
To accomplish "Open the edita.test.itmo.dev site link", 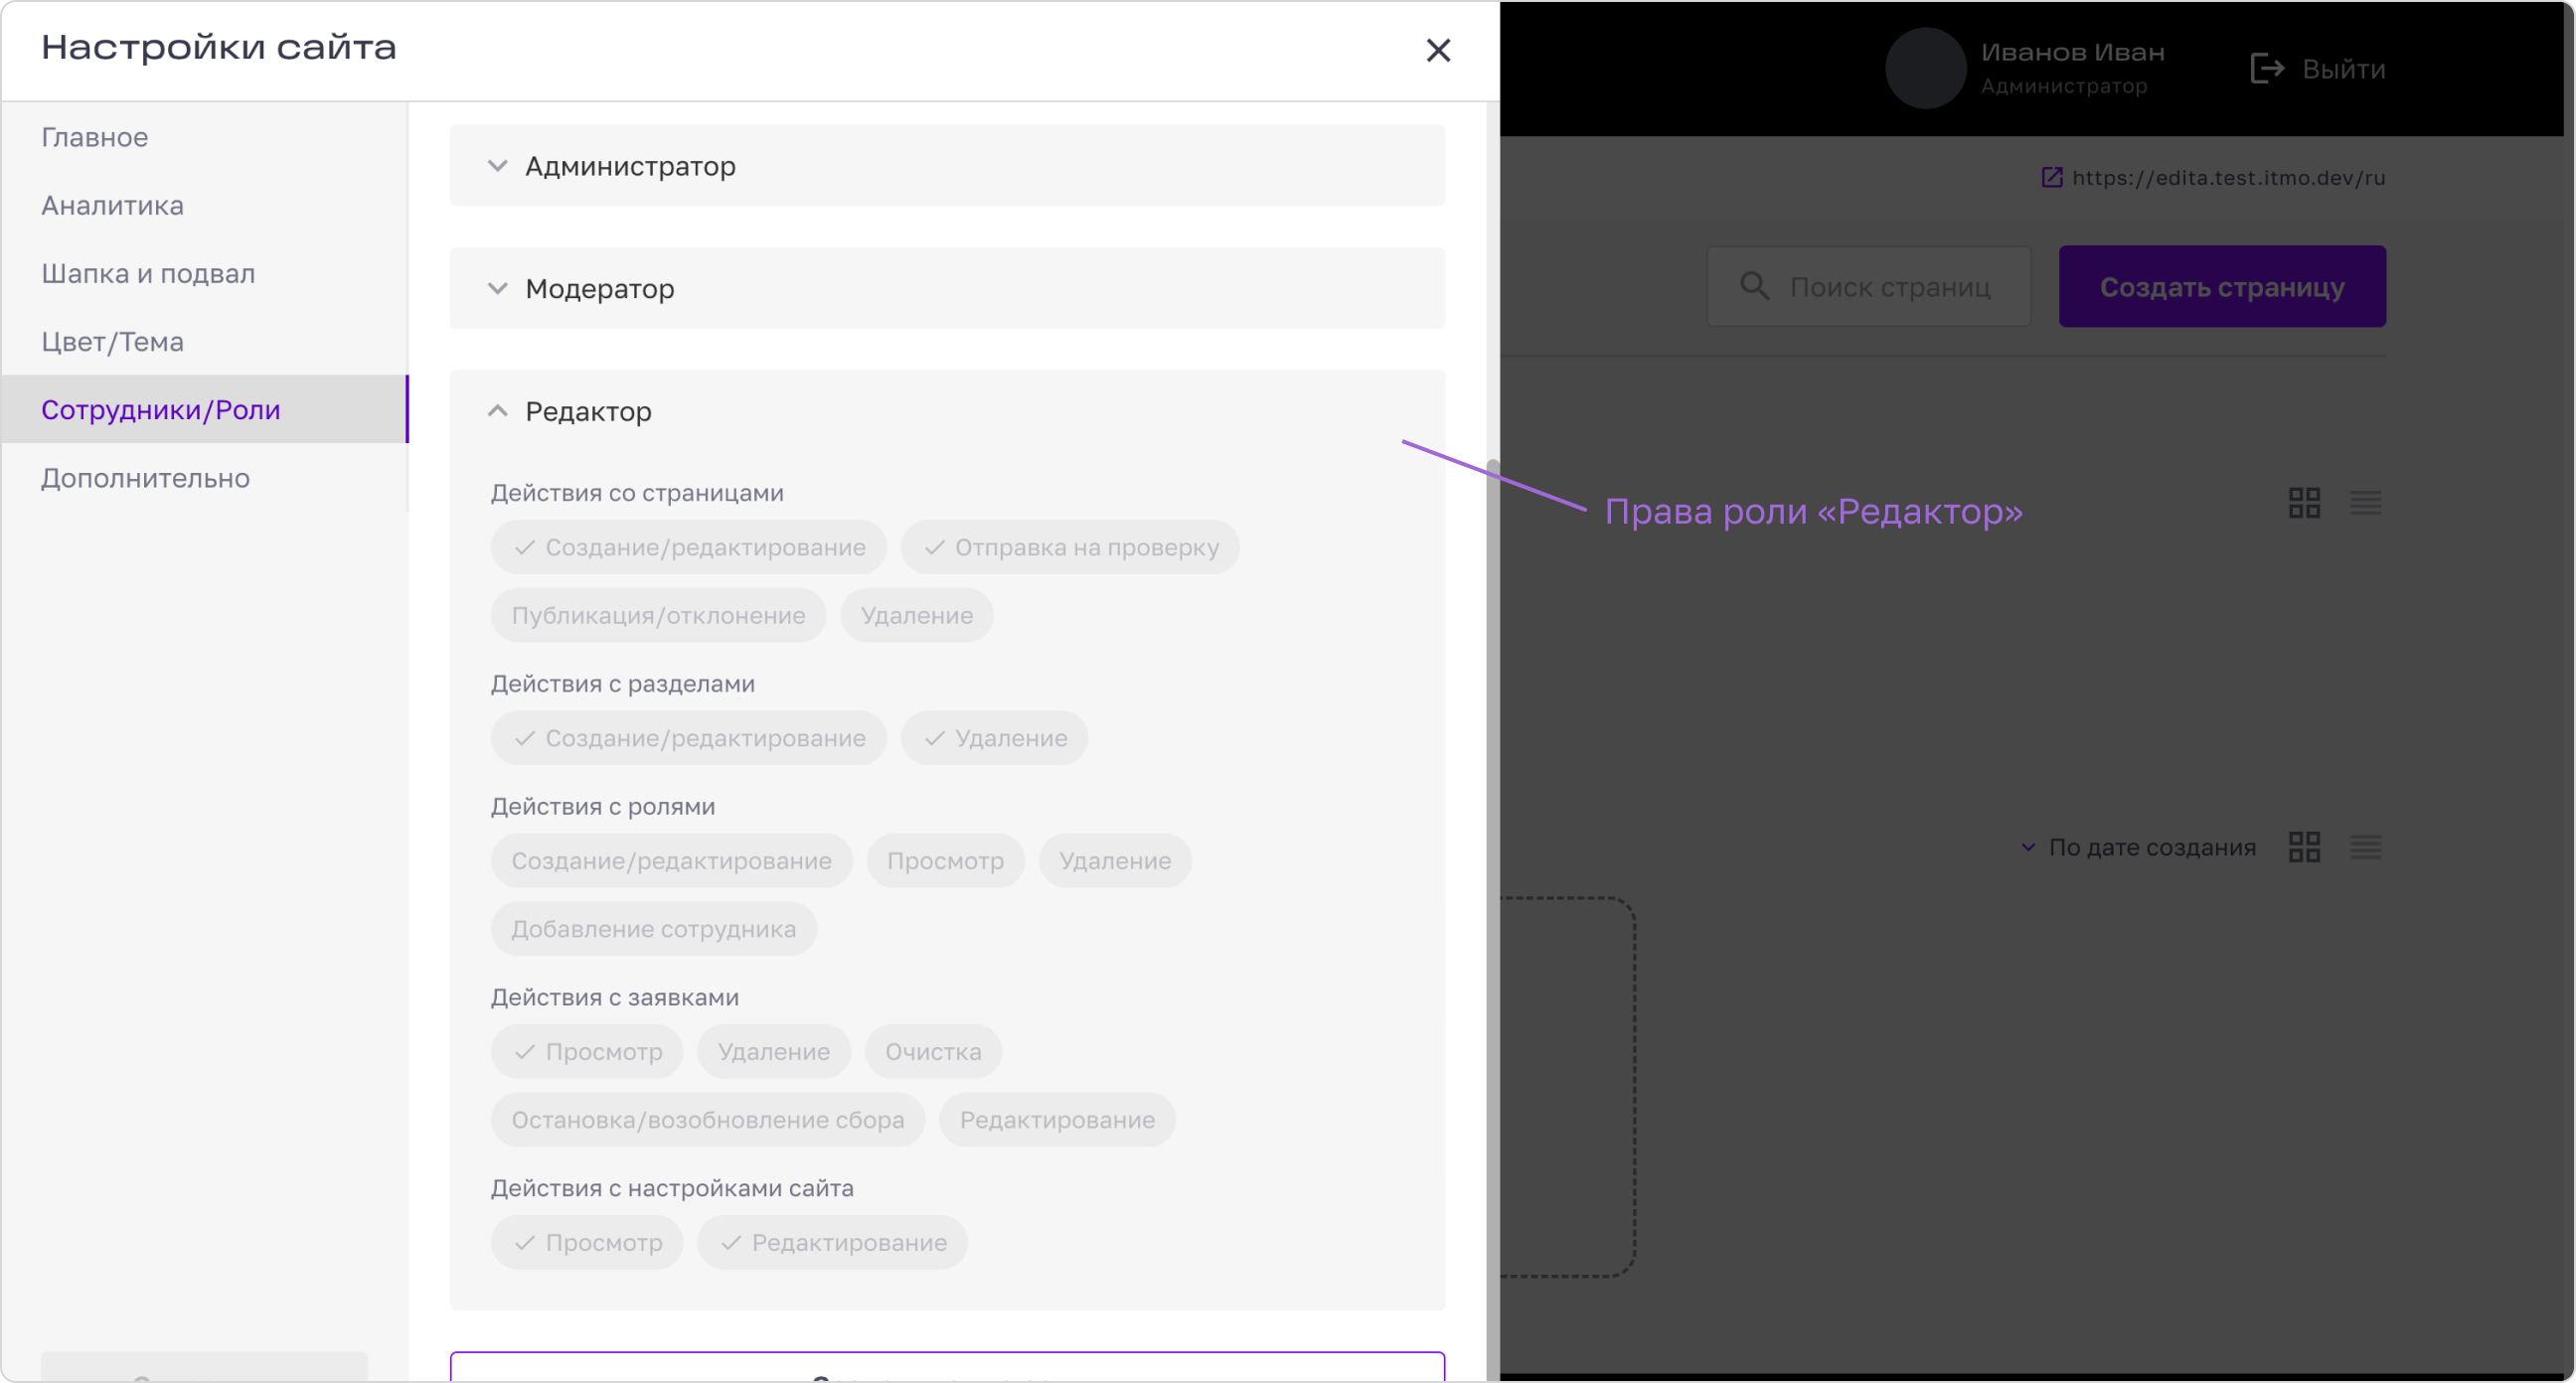I will [2228, 178].
